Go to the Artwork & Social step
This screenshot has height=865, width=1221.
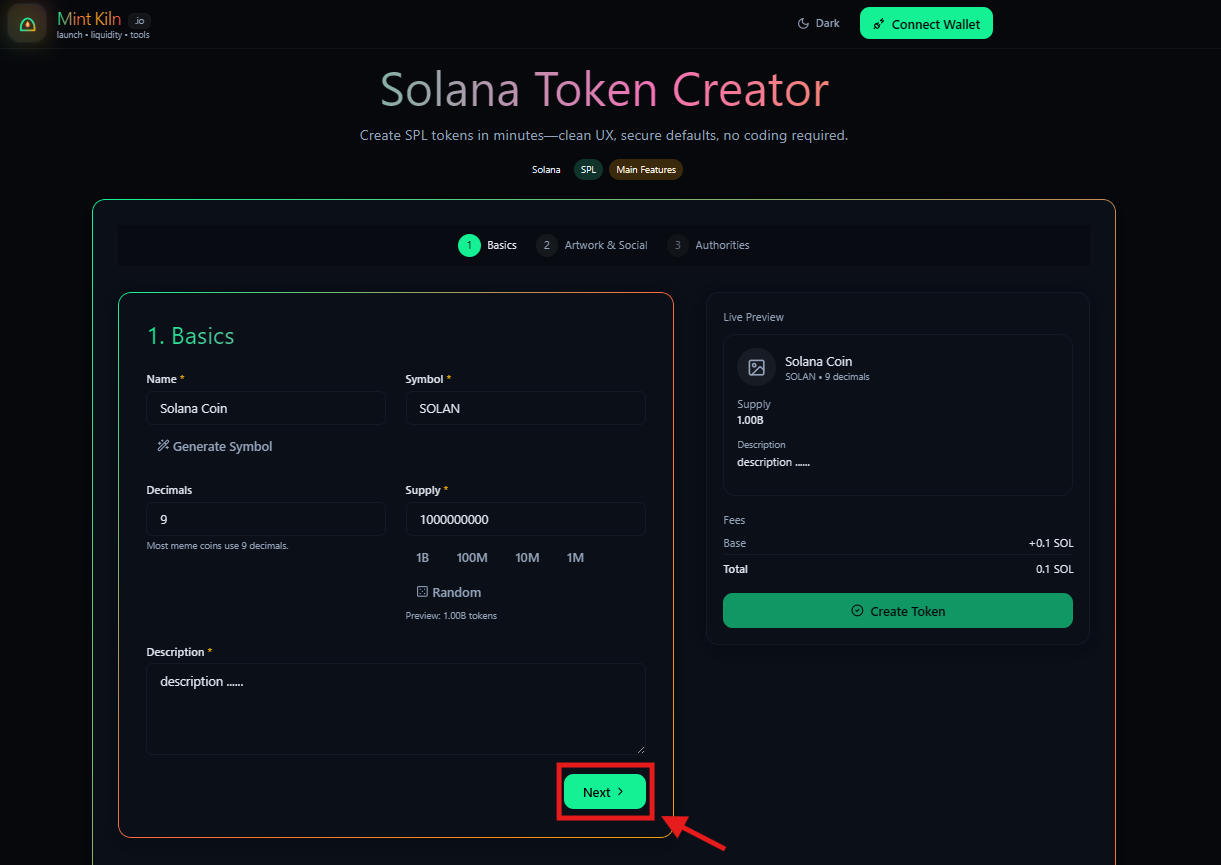[592, 245]
